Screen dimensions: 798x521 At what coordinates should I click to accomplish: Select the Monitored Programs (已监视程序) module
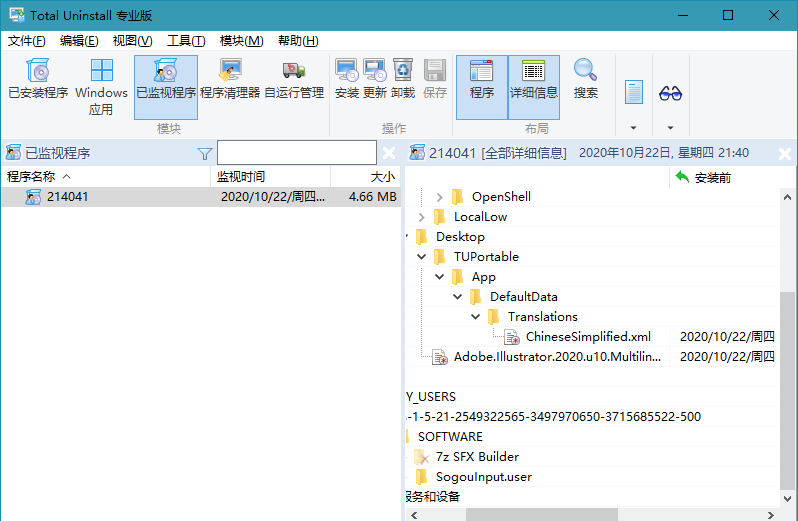[166, 87]
